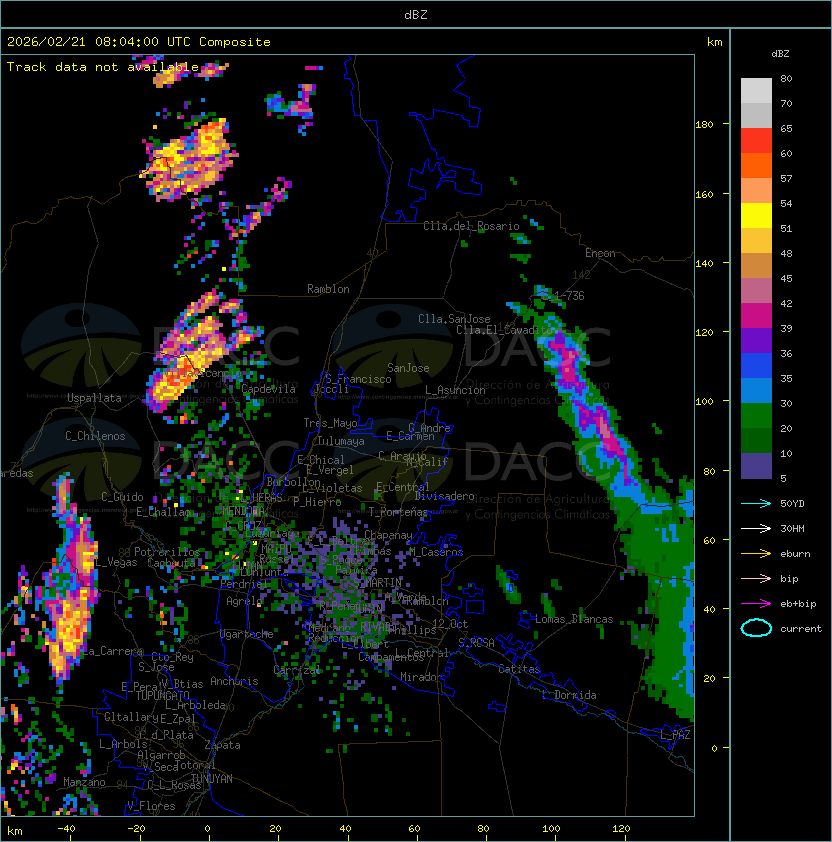
Task: Click the 'L_Dormida' place label
Action: coord(569,695)
